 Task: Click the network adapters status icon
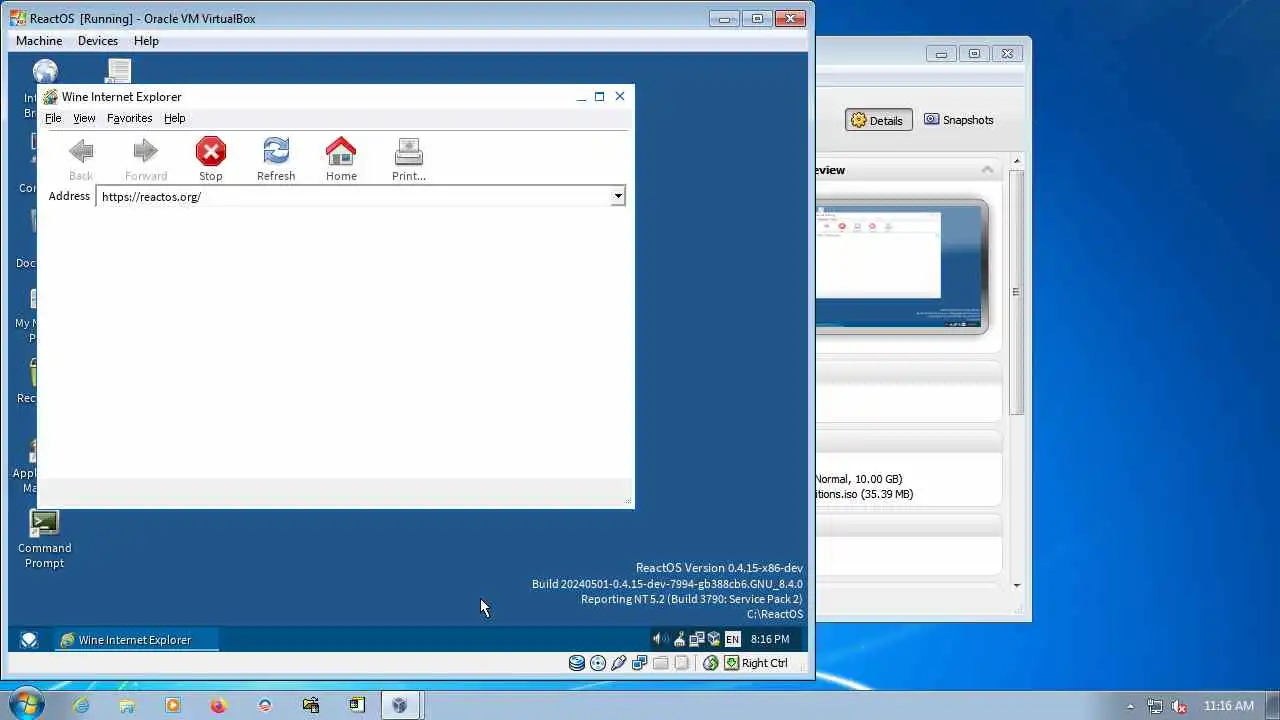tap(639, 663)
